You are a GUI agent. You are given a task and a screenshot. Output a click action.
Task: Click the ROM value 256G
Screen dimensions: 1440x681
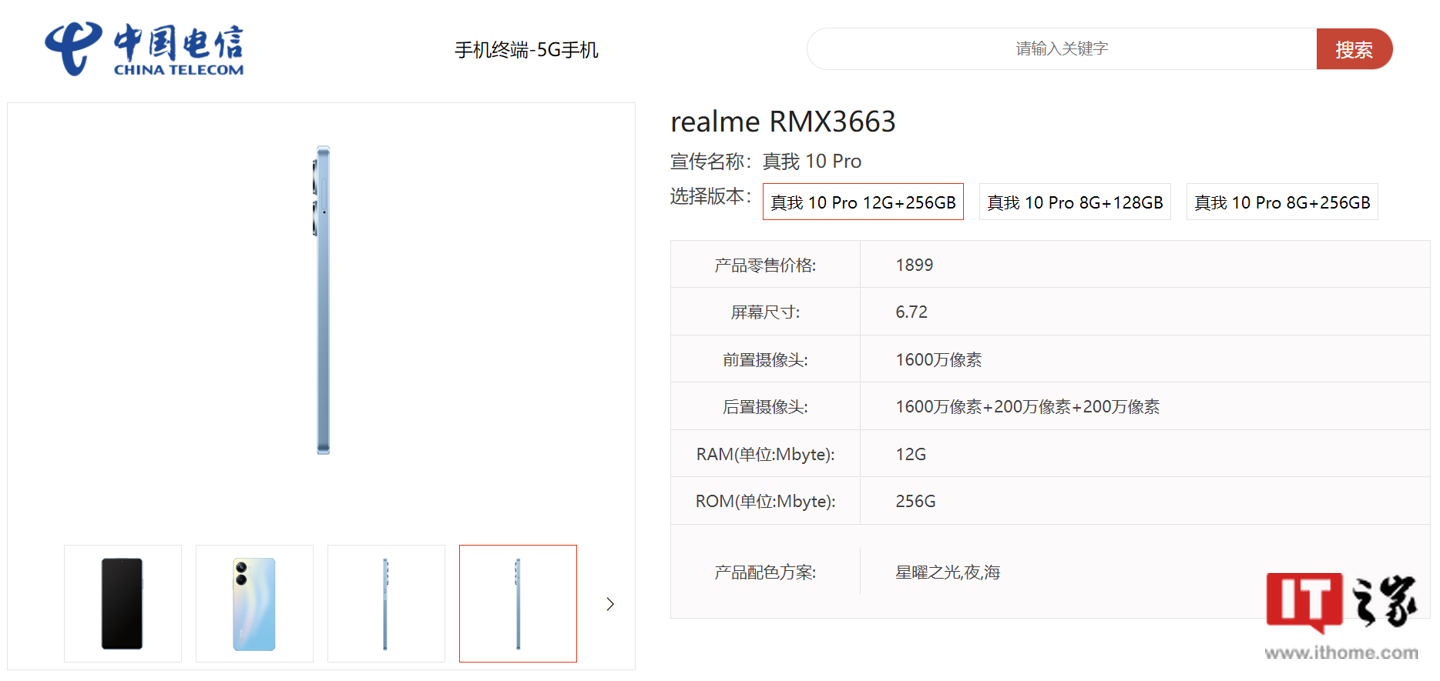pyautogui.click(x=916, y=501)
